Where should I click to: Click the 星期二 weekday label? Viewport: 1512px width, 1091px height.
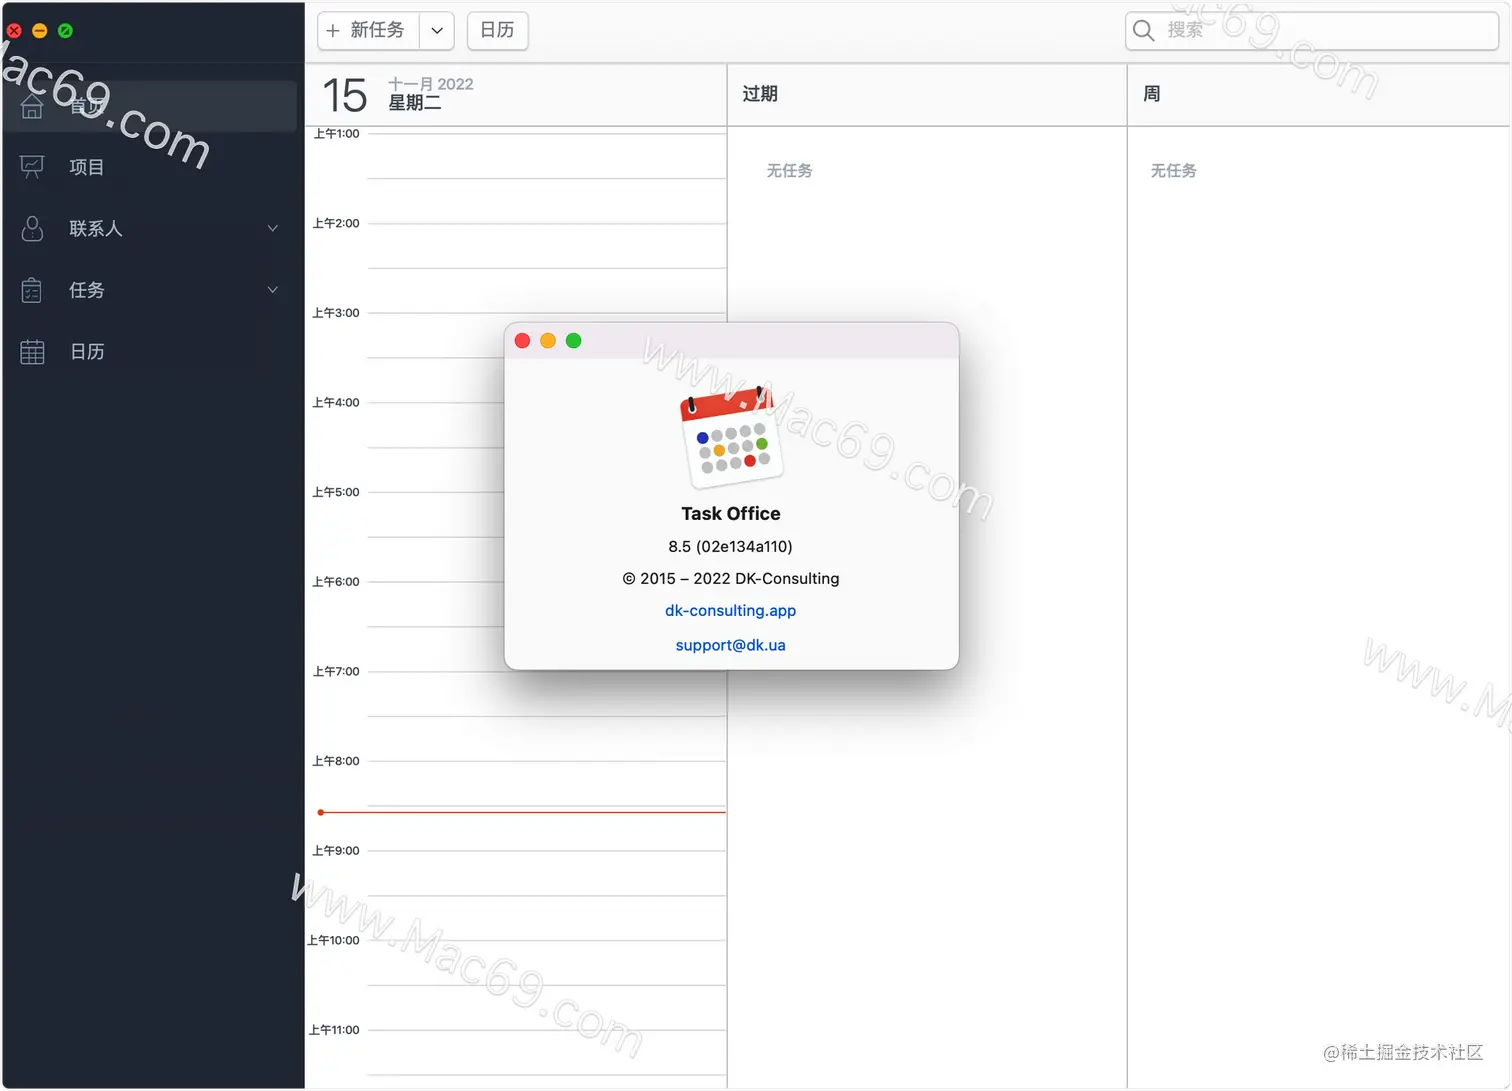415,103
